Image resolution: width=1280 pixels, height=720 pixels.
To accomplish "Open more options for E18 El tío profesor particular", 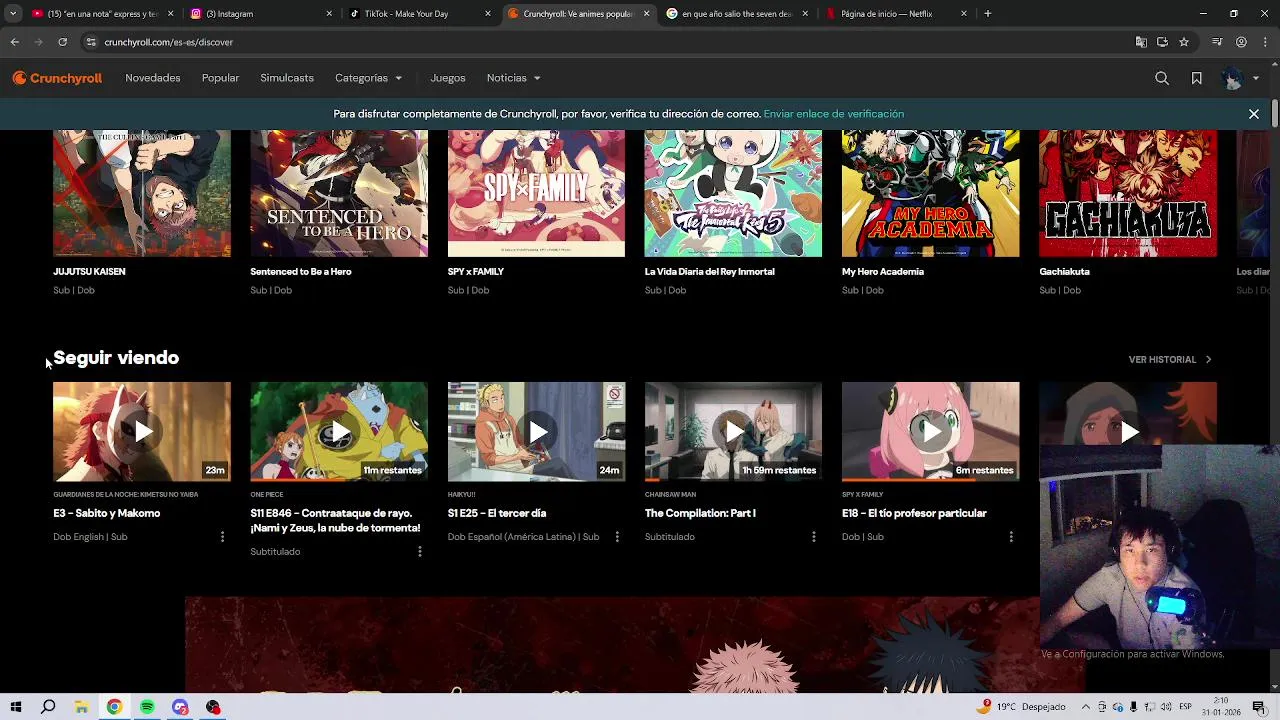I will pos(1010,537).
